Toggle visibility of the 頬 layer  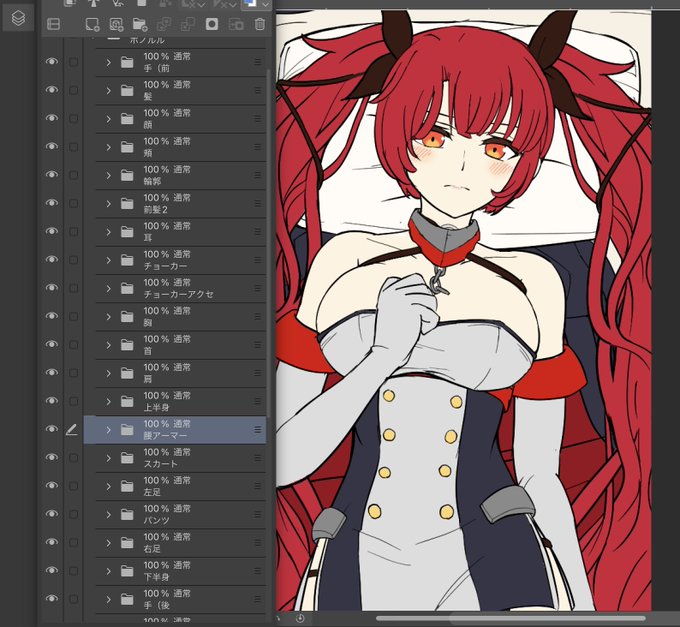52,146
